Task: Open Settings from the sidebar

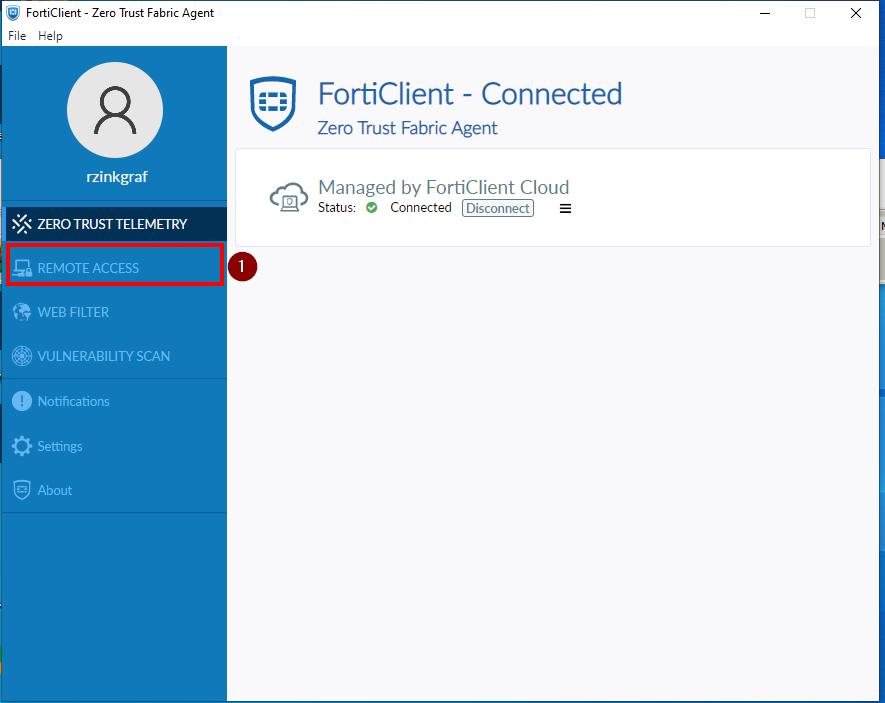Action: [115, 446]
